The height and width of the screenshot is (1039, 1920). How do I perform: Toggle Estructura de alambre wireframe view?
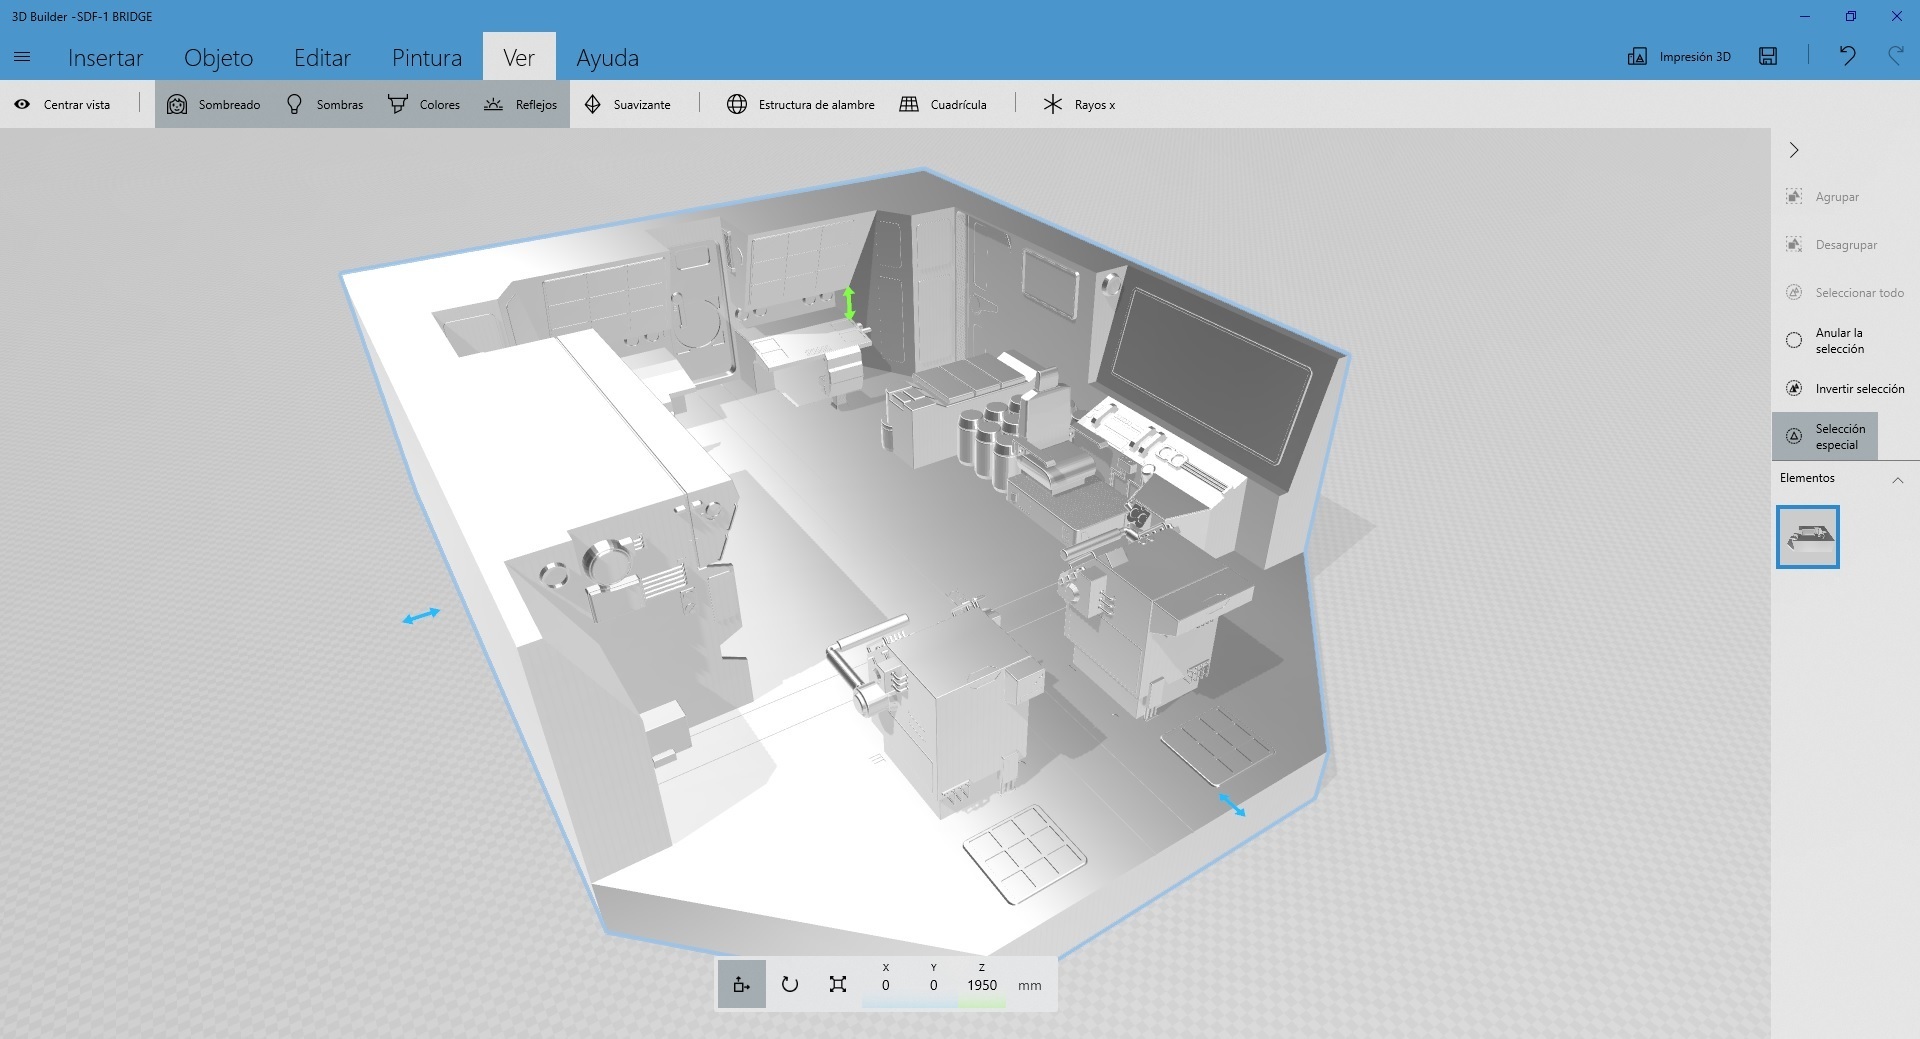(x=801, y=104)
